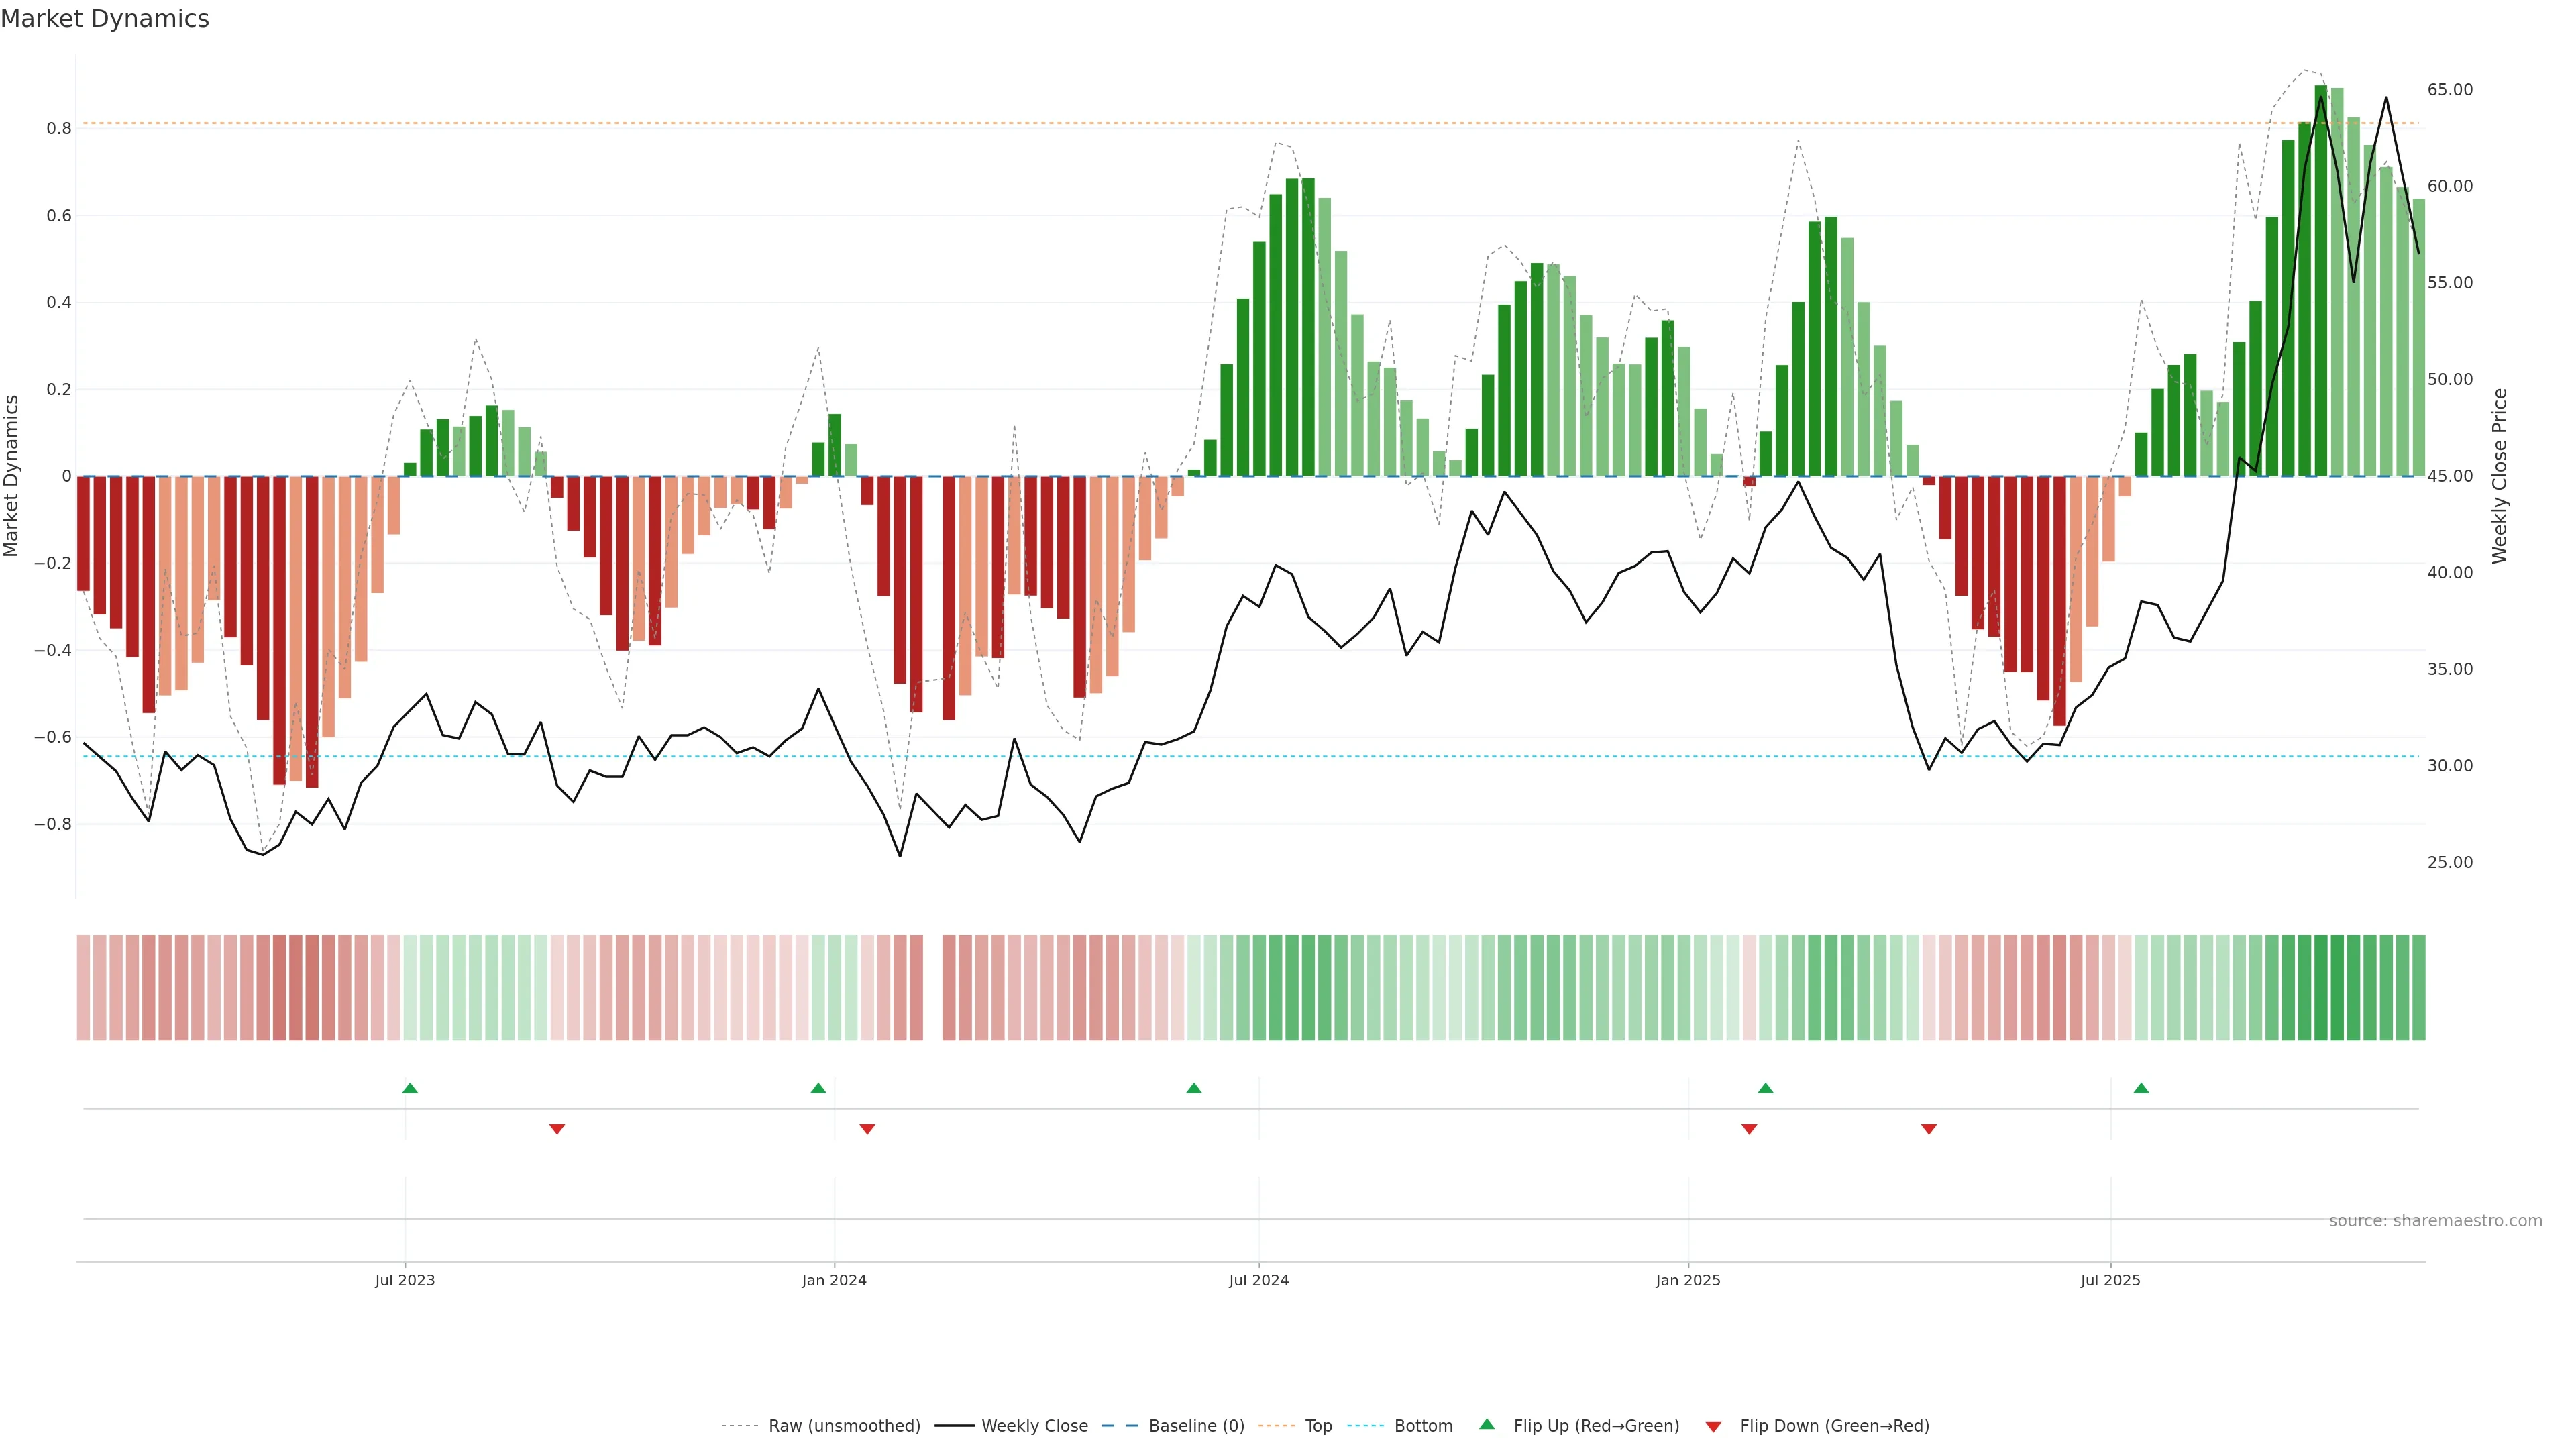Click the Flip Up (Red→Green) legend item

[x=1596, y=1426]
